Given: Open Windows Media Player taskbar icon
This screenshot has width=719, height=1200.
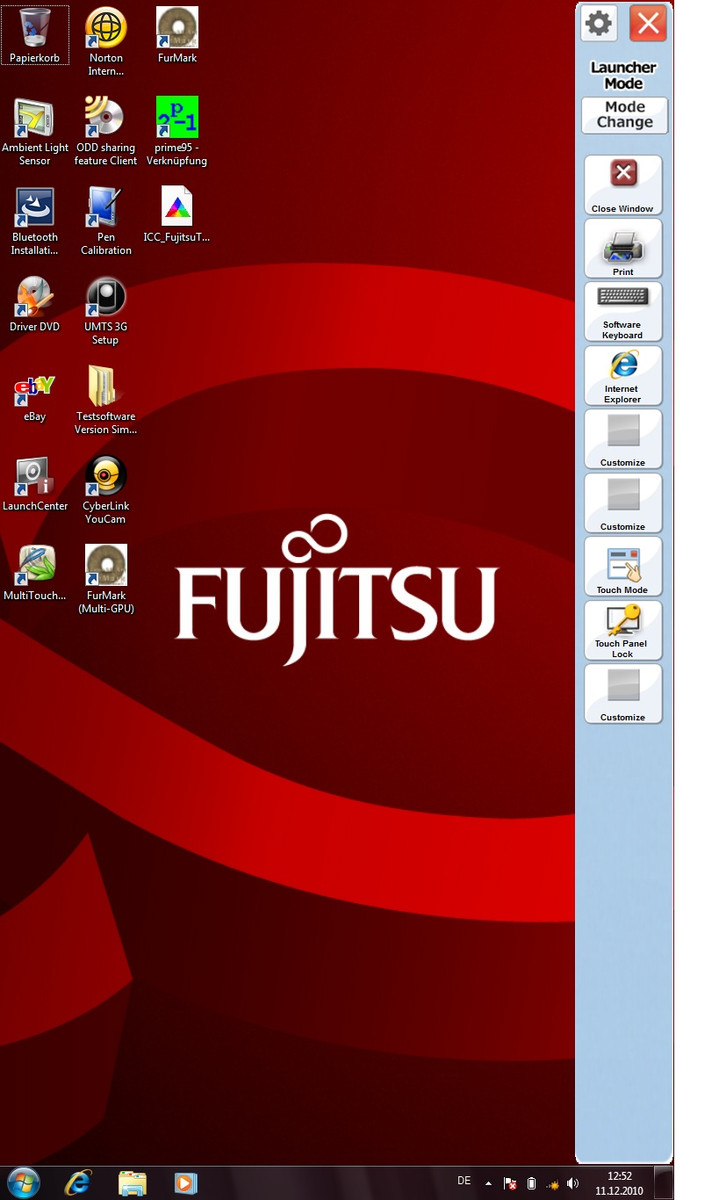Looking at the screenshot, I should [186, 1183].
